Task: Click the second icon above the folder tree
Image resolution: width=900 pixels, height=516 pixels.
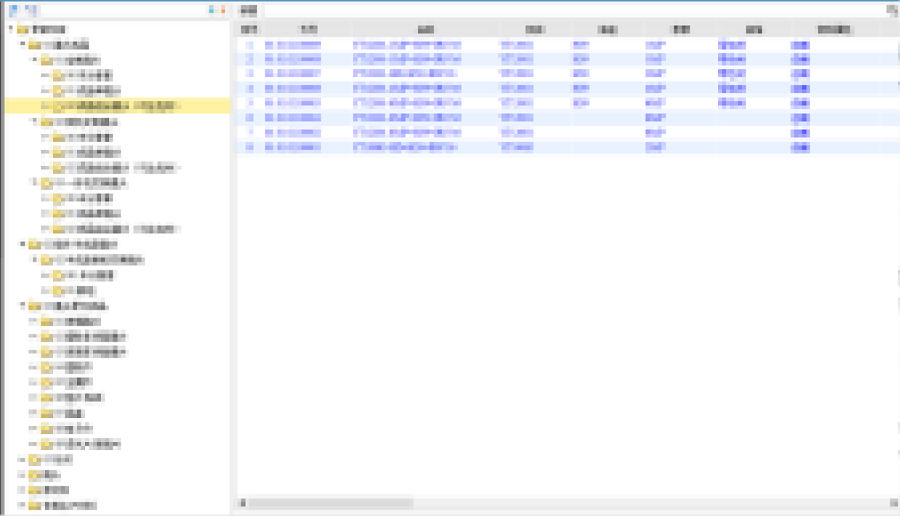Action: coord(32,10)
